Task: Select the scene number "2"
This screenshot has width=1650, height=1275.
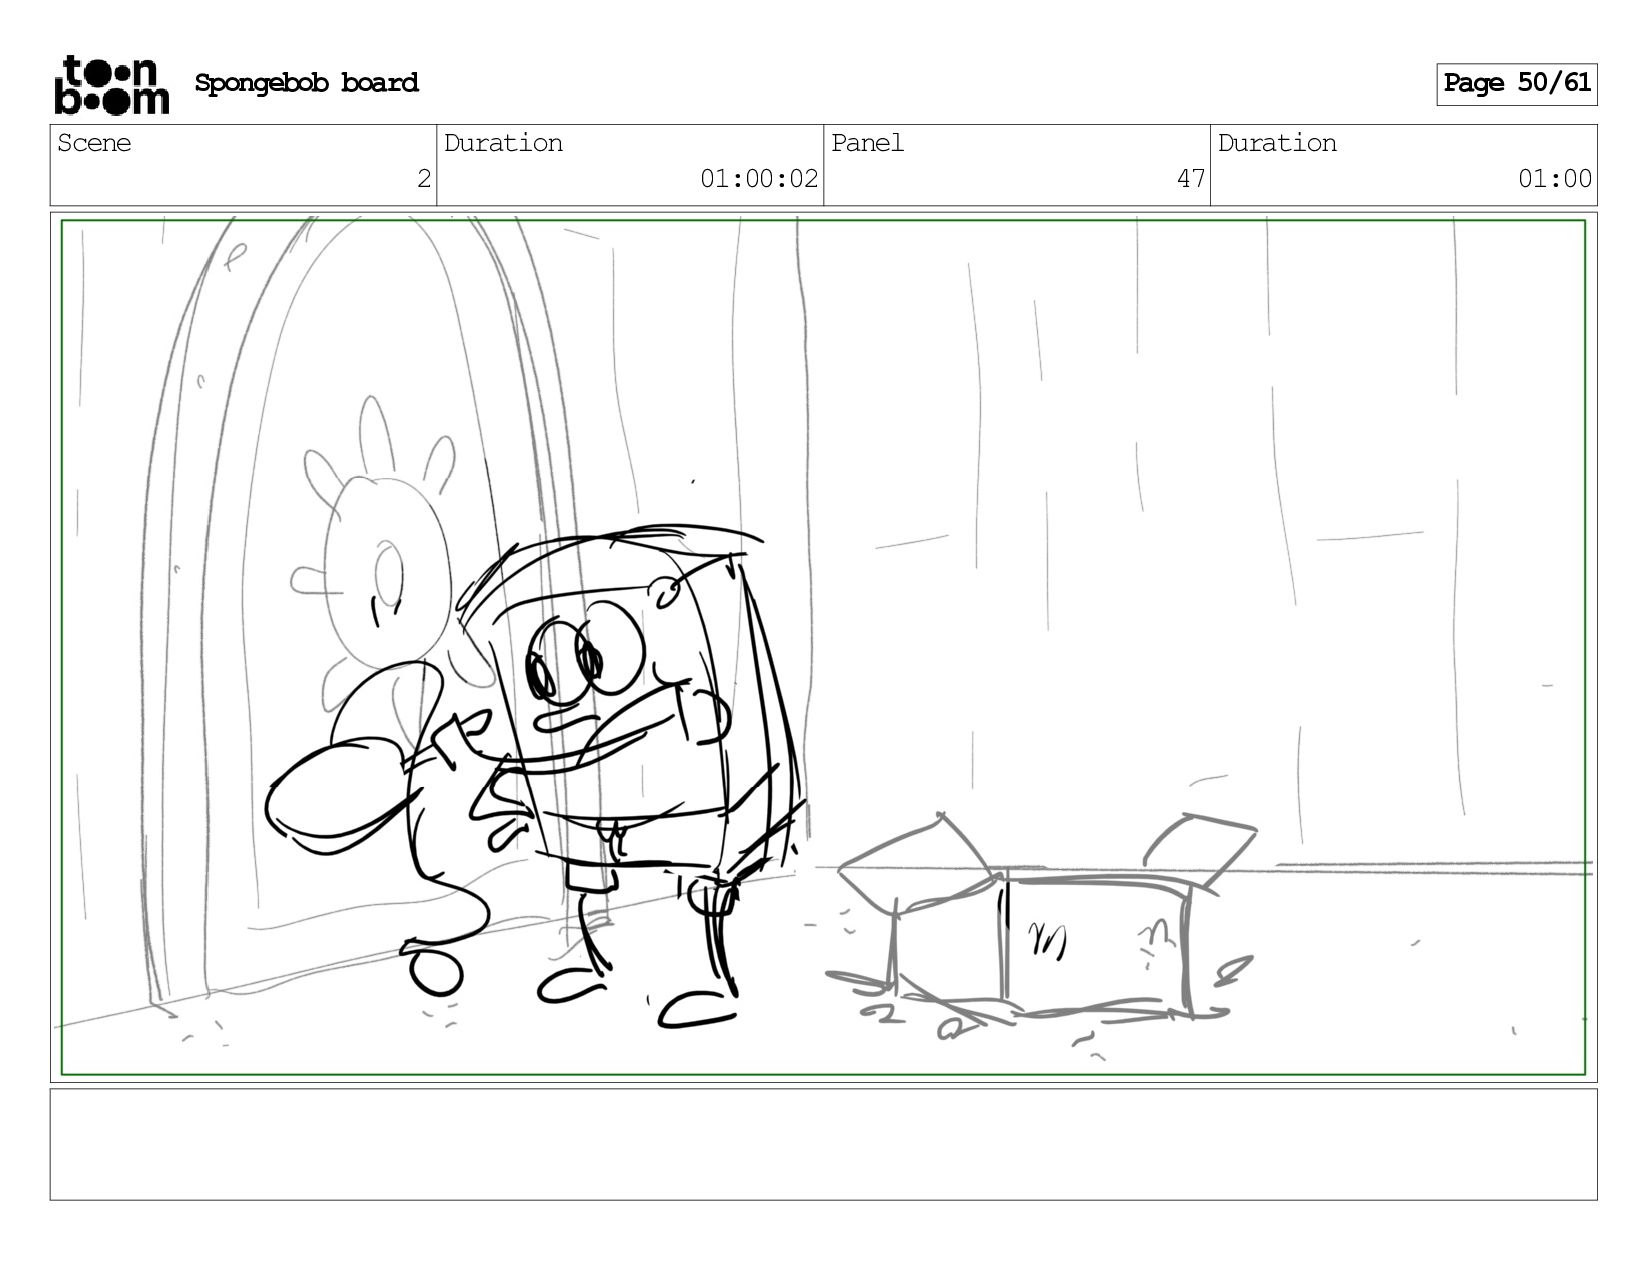Action: (424, 179)
